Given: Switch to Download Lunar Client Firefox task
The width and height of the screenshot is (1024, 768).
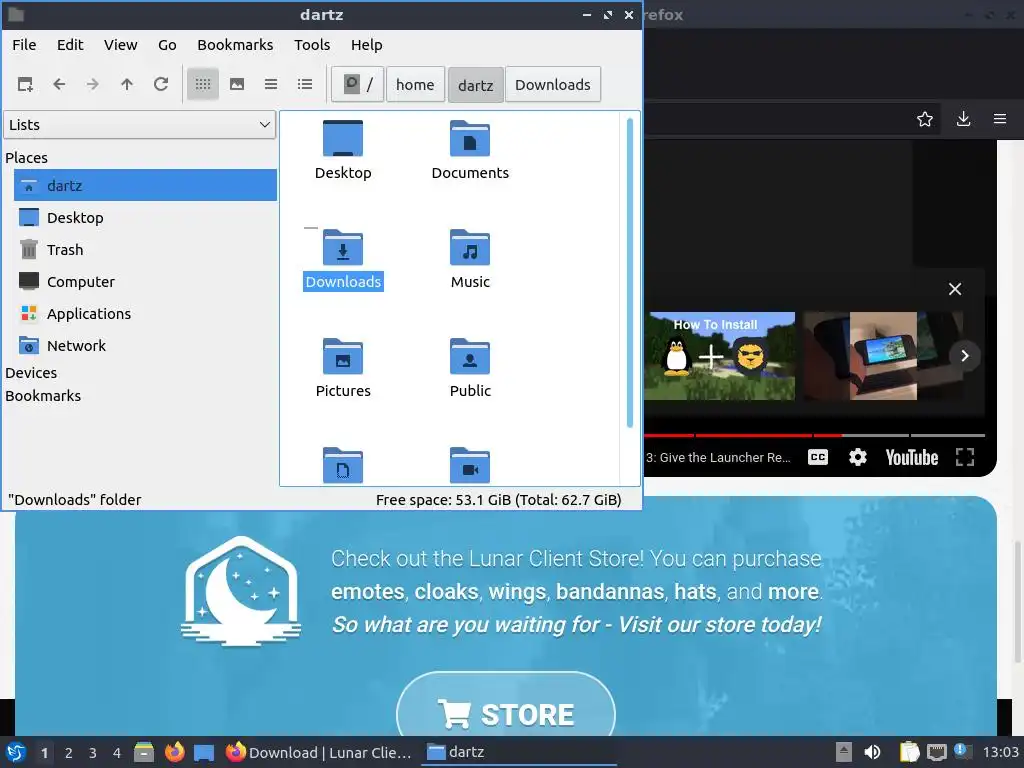Looking at the screenshot, I should click(x=319, y=752).
